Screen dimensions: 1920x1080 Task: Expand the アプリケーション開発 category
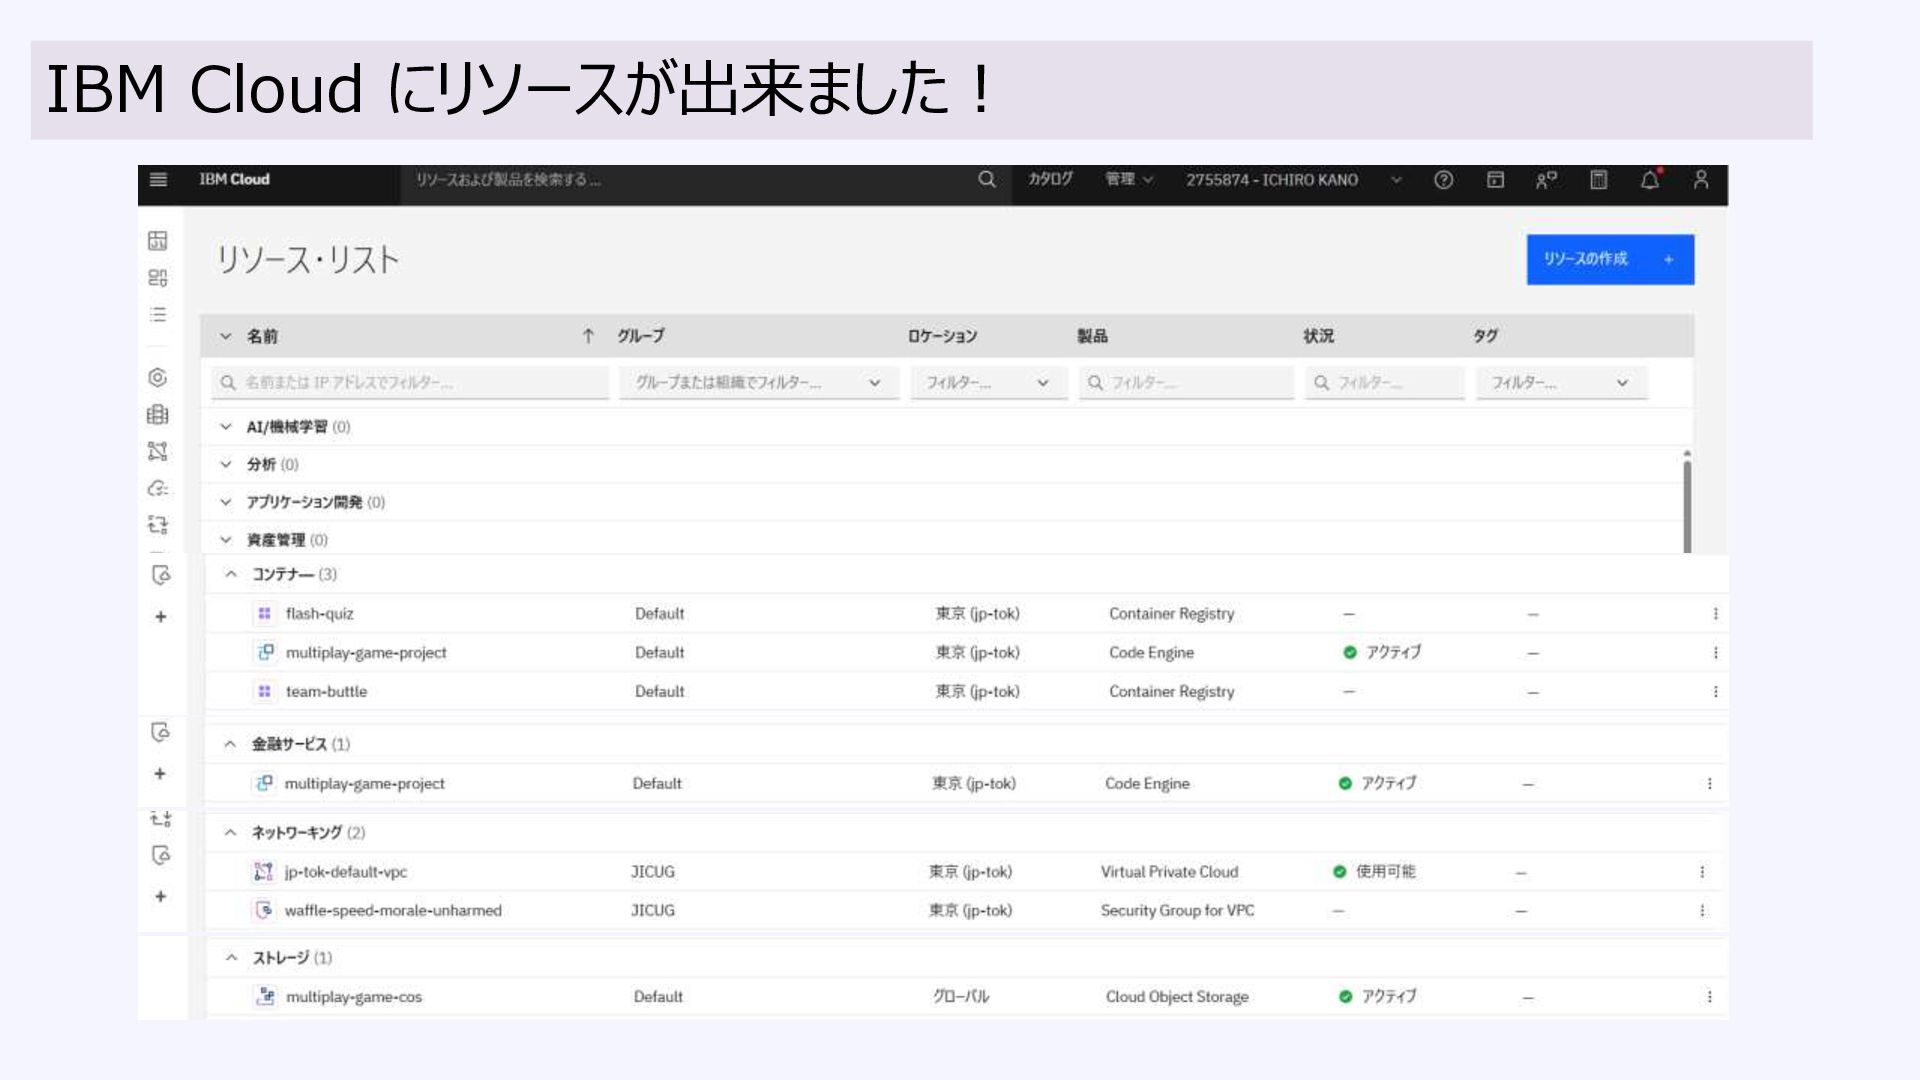point(226,503)
